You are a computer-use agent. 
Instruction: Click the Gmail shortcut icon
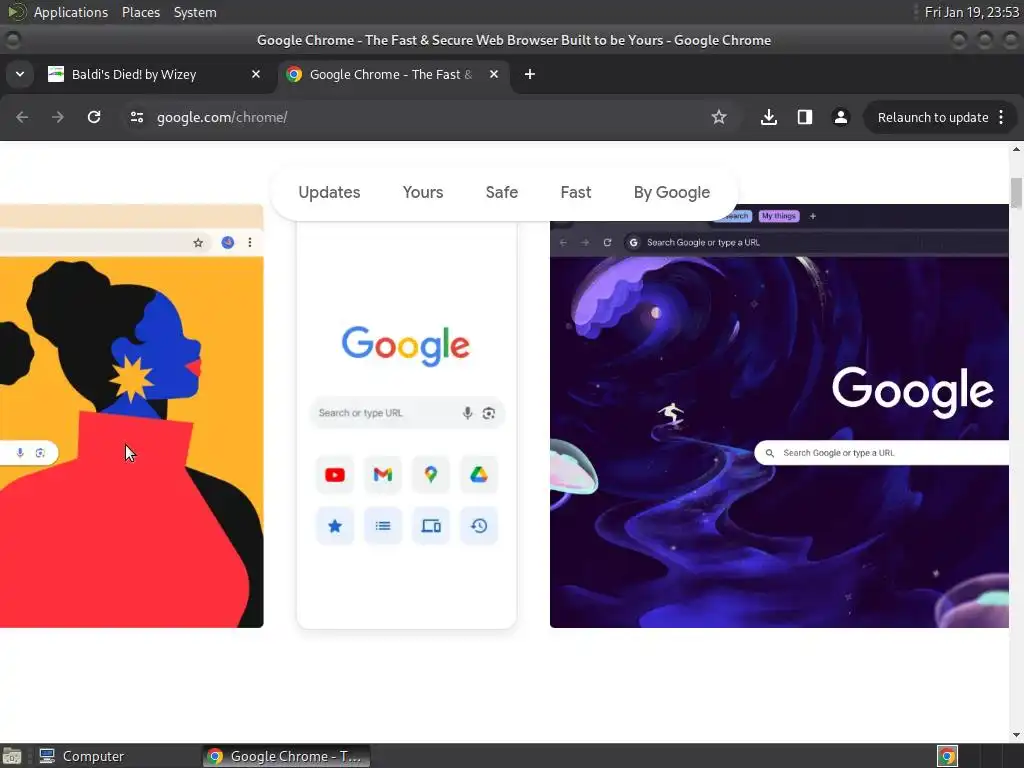383,475
